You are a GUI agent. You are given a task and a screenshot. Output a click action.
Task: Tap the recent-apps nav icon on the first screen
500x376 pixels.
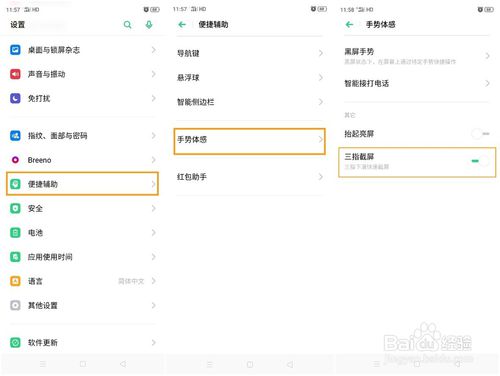pos(43,364)
